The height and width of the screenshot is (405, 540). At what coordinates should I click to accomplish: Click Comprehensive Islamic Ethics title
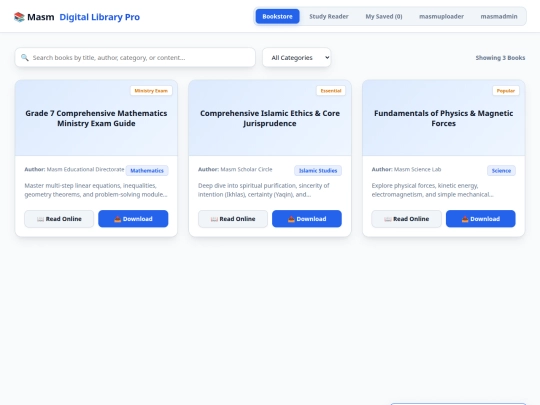270,118
